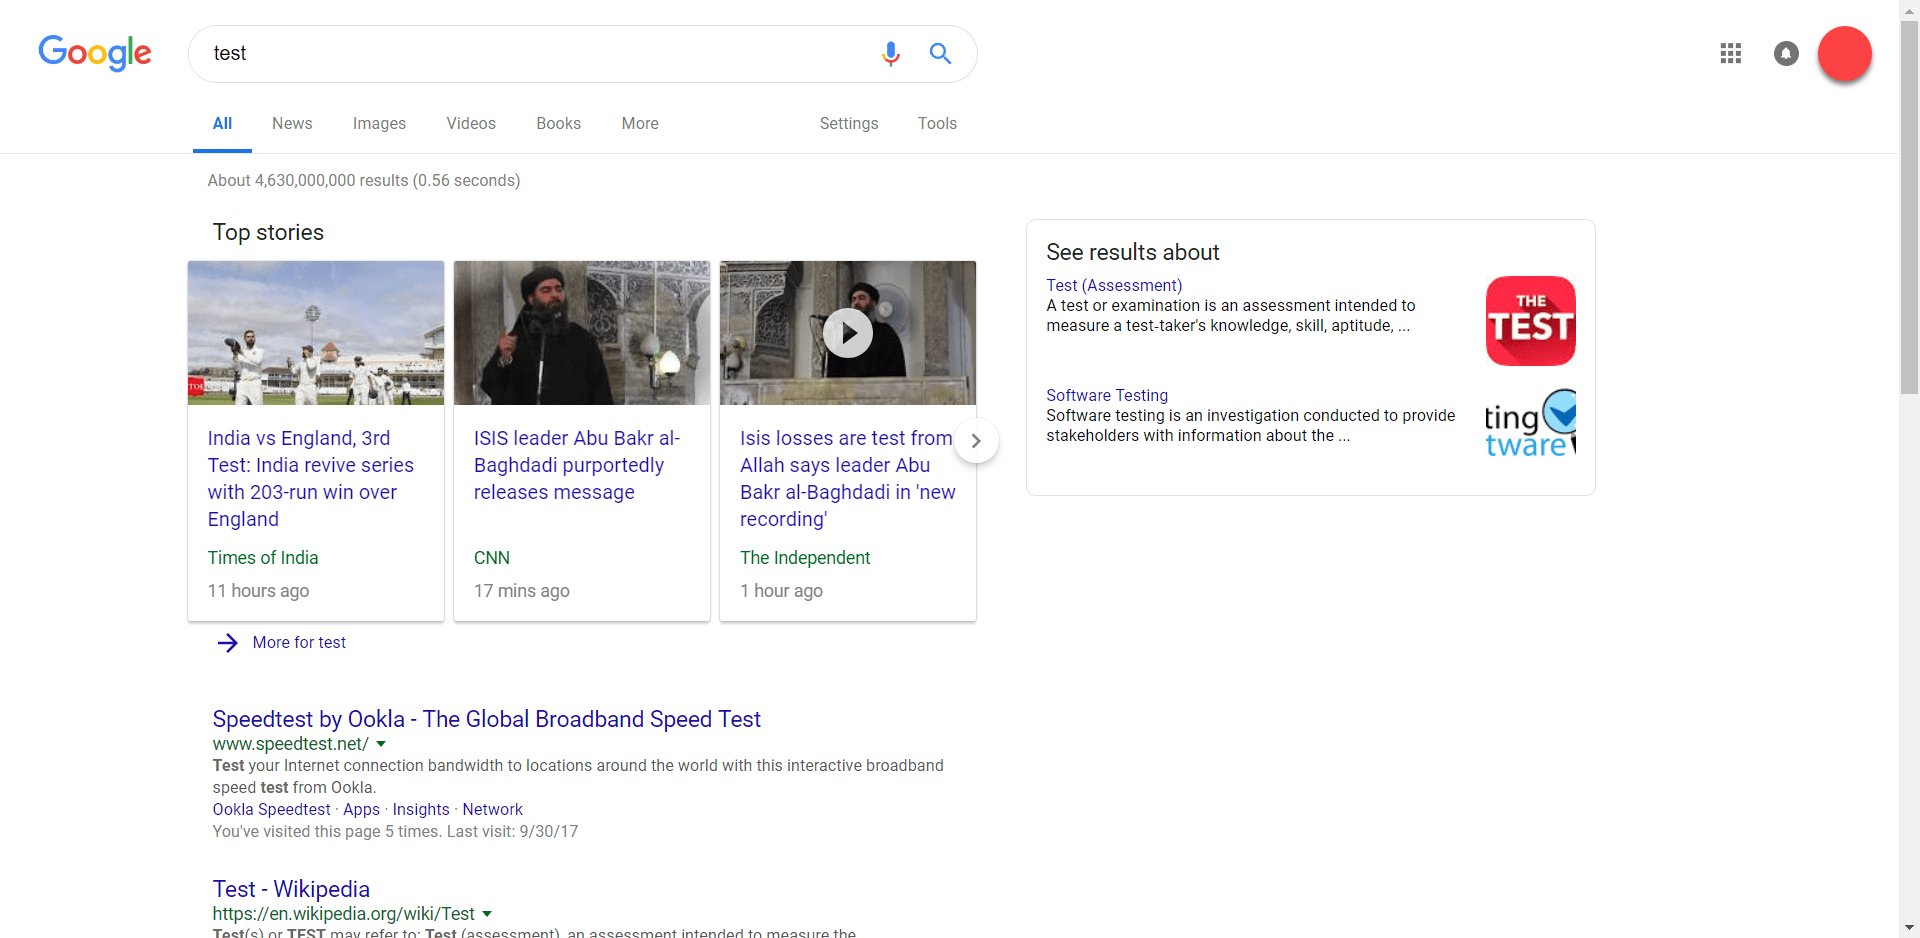1920x938 pixels.
Task: Open the notifications bell
Action: point(1786,53)
